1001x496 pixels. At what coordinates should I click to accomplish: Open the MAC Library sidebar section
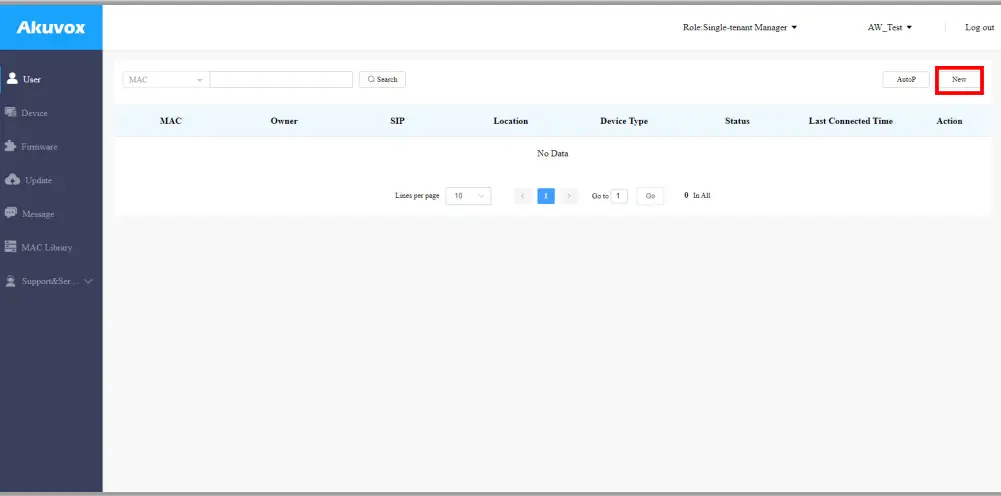point(51,248)
